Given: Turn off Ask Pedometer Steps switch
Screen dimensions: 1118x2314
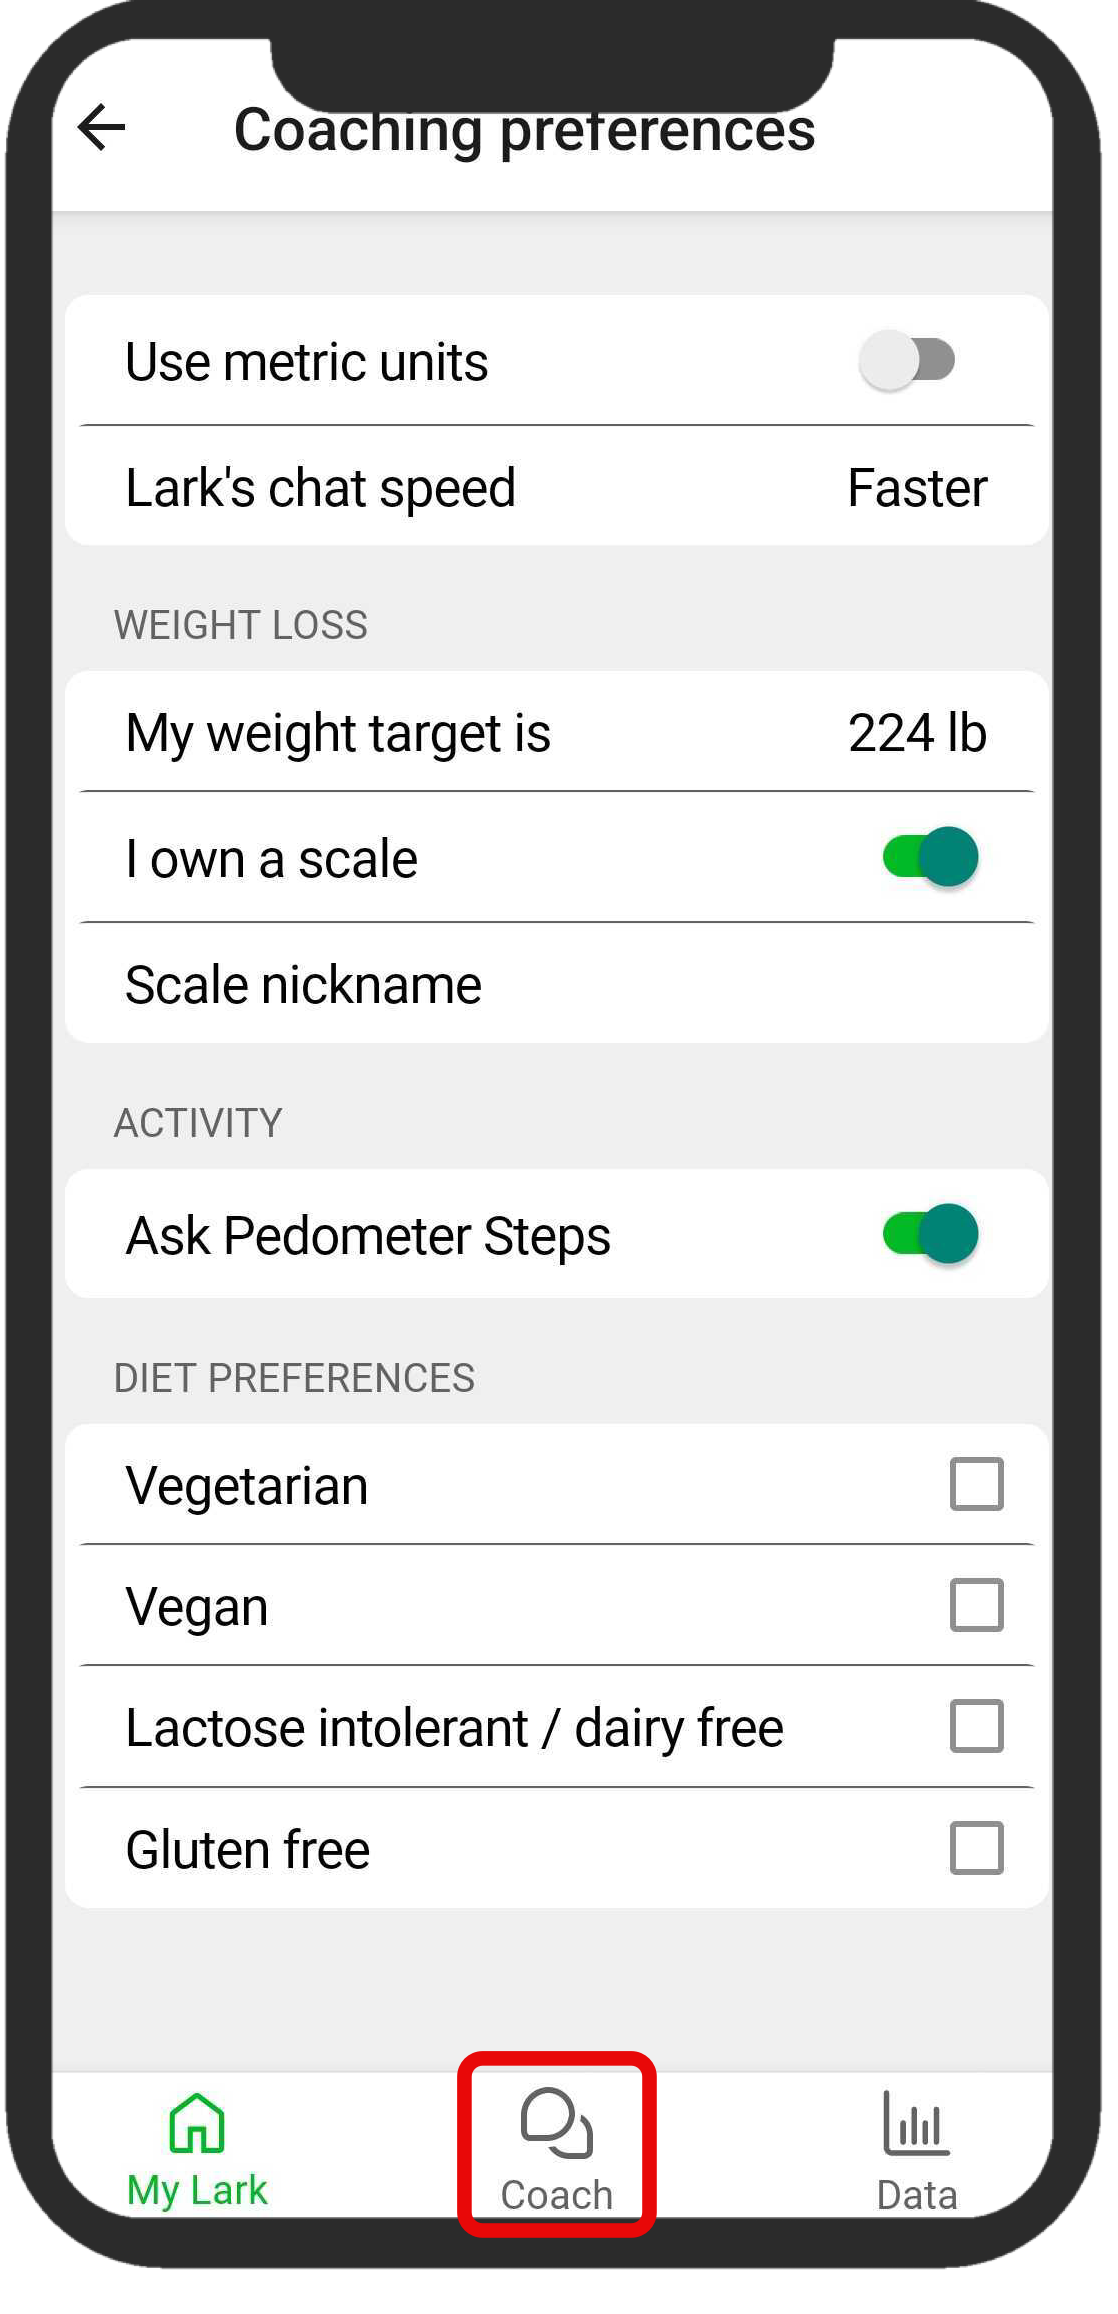Looking at the screenshot, I should click(930, 1234).
